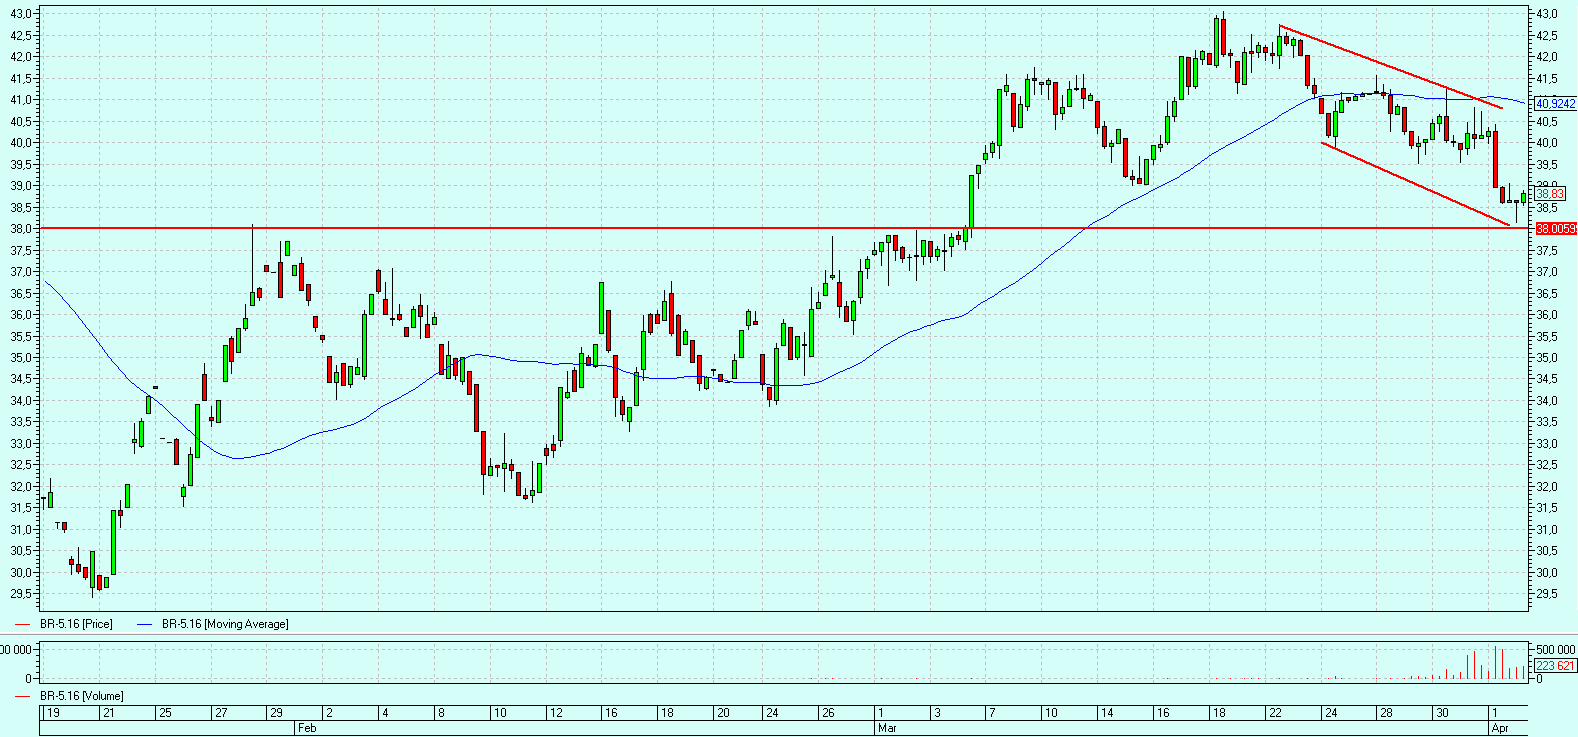Screen dimensions: 1578x737
Task: Click the 500 000 volume axis label
Action: 1555,650
